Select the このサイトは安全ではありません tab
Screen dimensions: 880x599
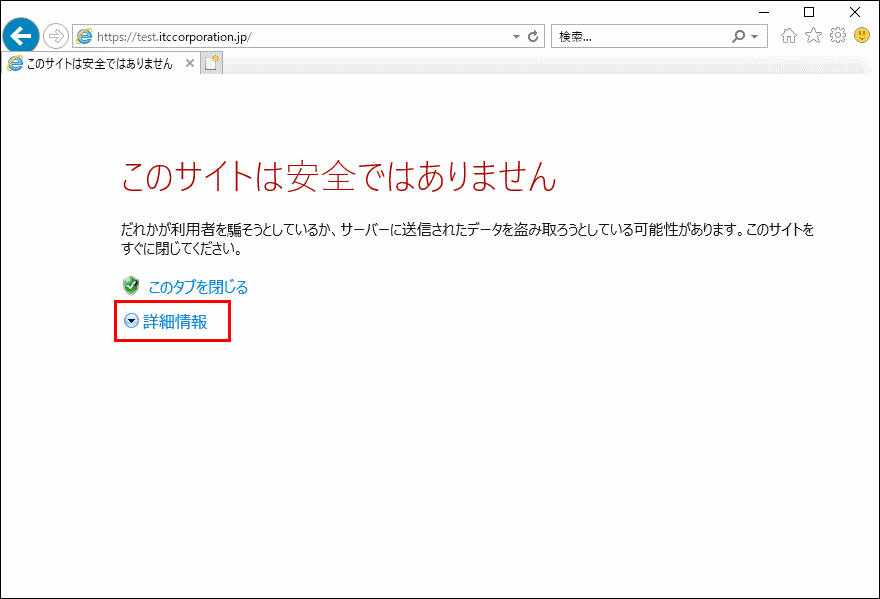tap(100, 63)
